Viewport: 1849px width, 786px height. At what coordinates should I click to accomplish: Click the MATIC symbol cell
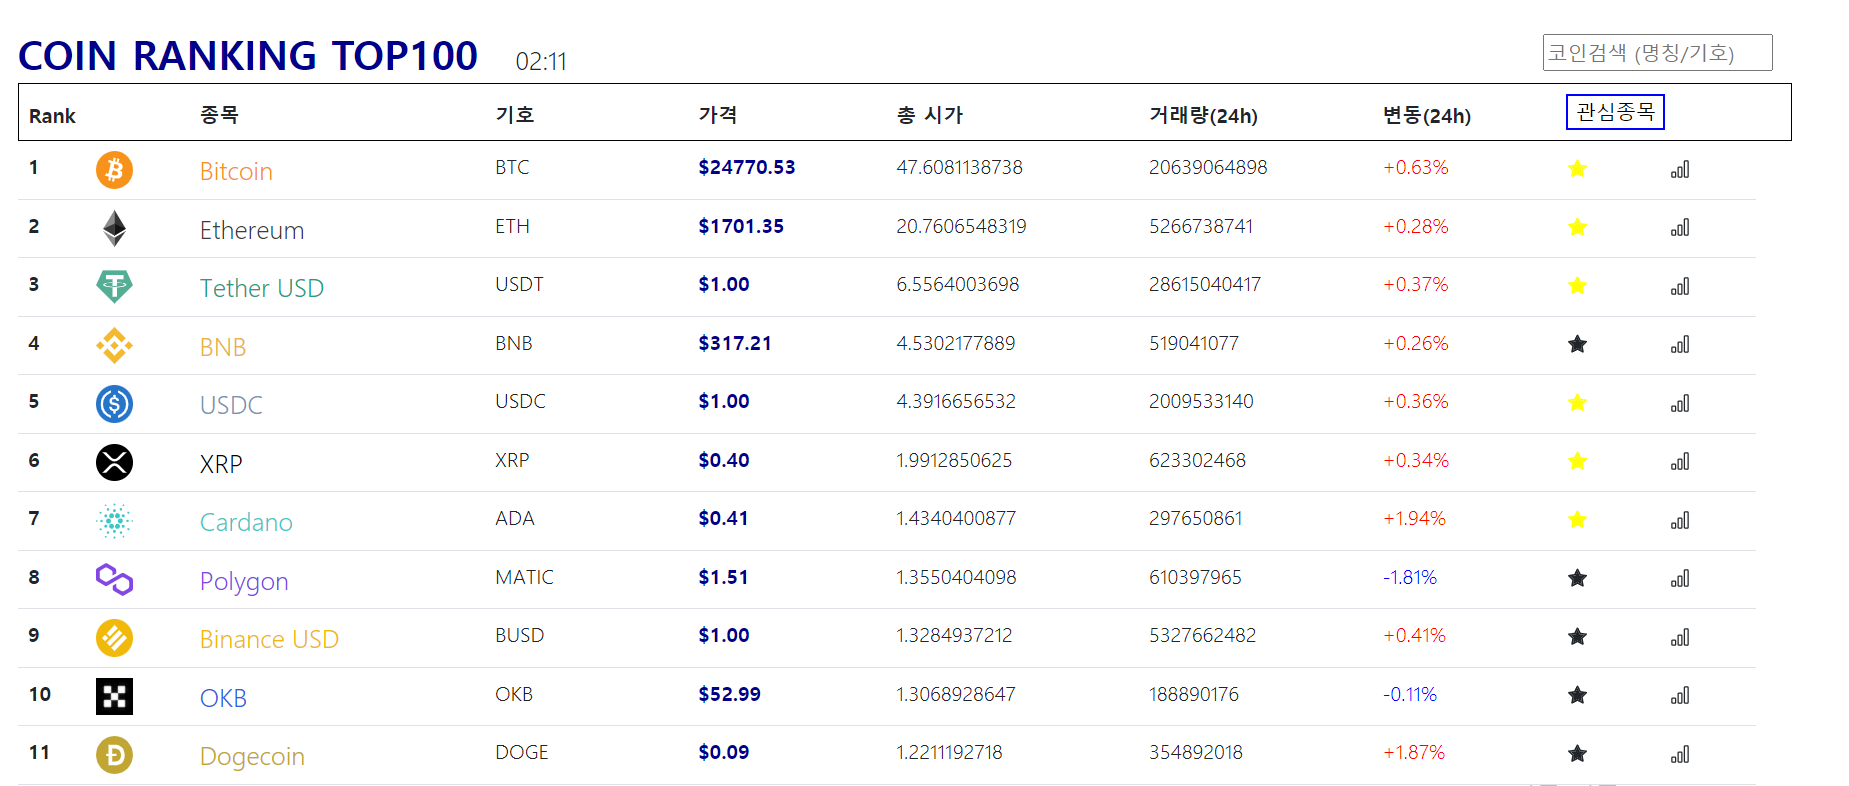[524, 577]
